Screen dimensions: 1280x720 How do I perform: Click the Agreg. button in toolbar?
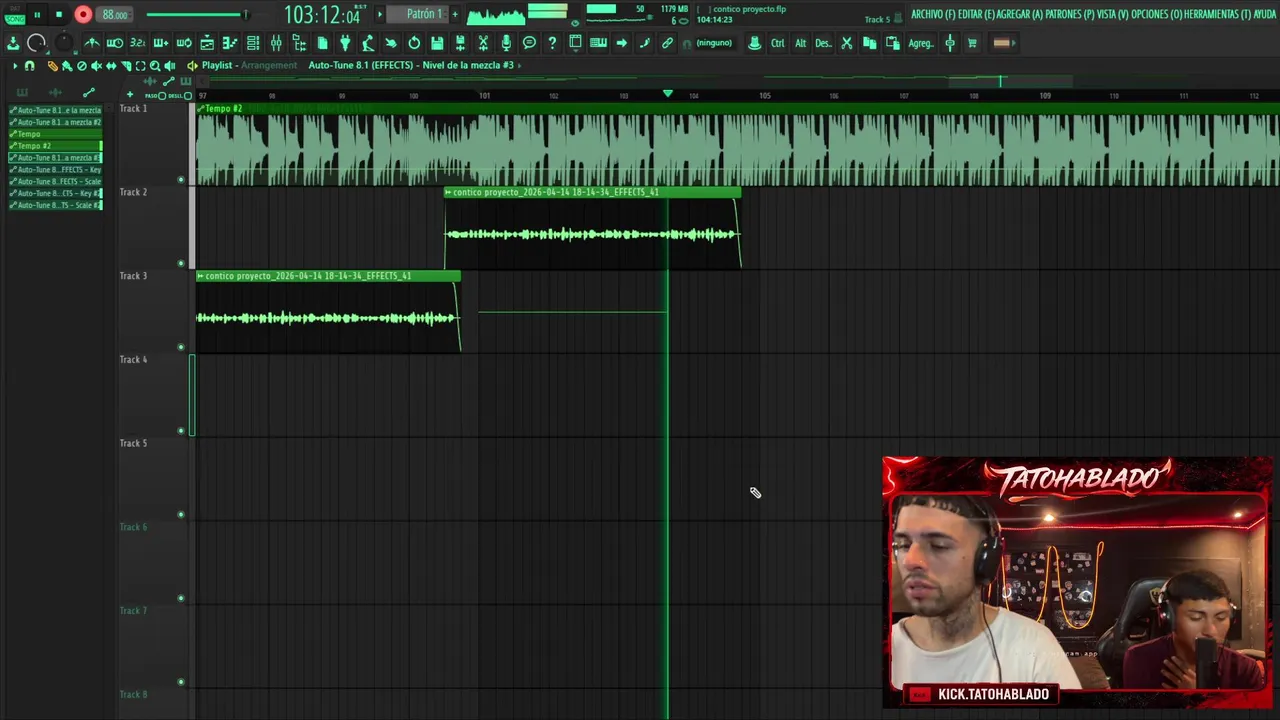click(921, 43)
